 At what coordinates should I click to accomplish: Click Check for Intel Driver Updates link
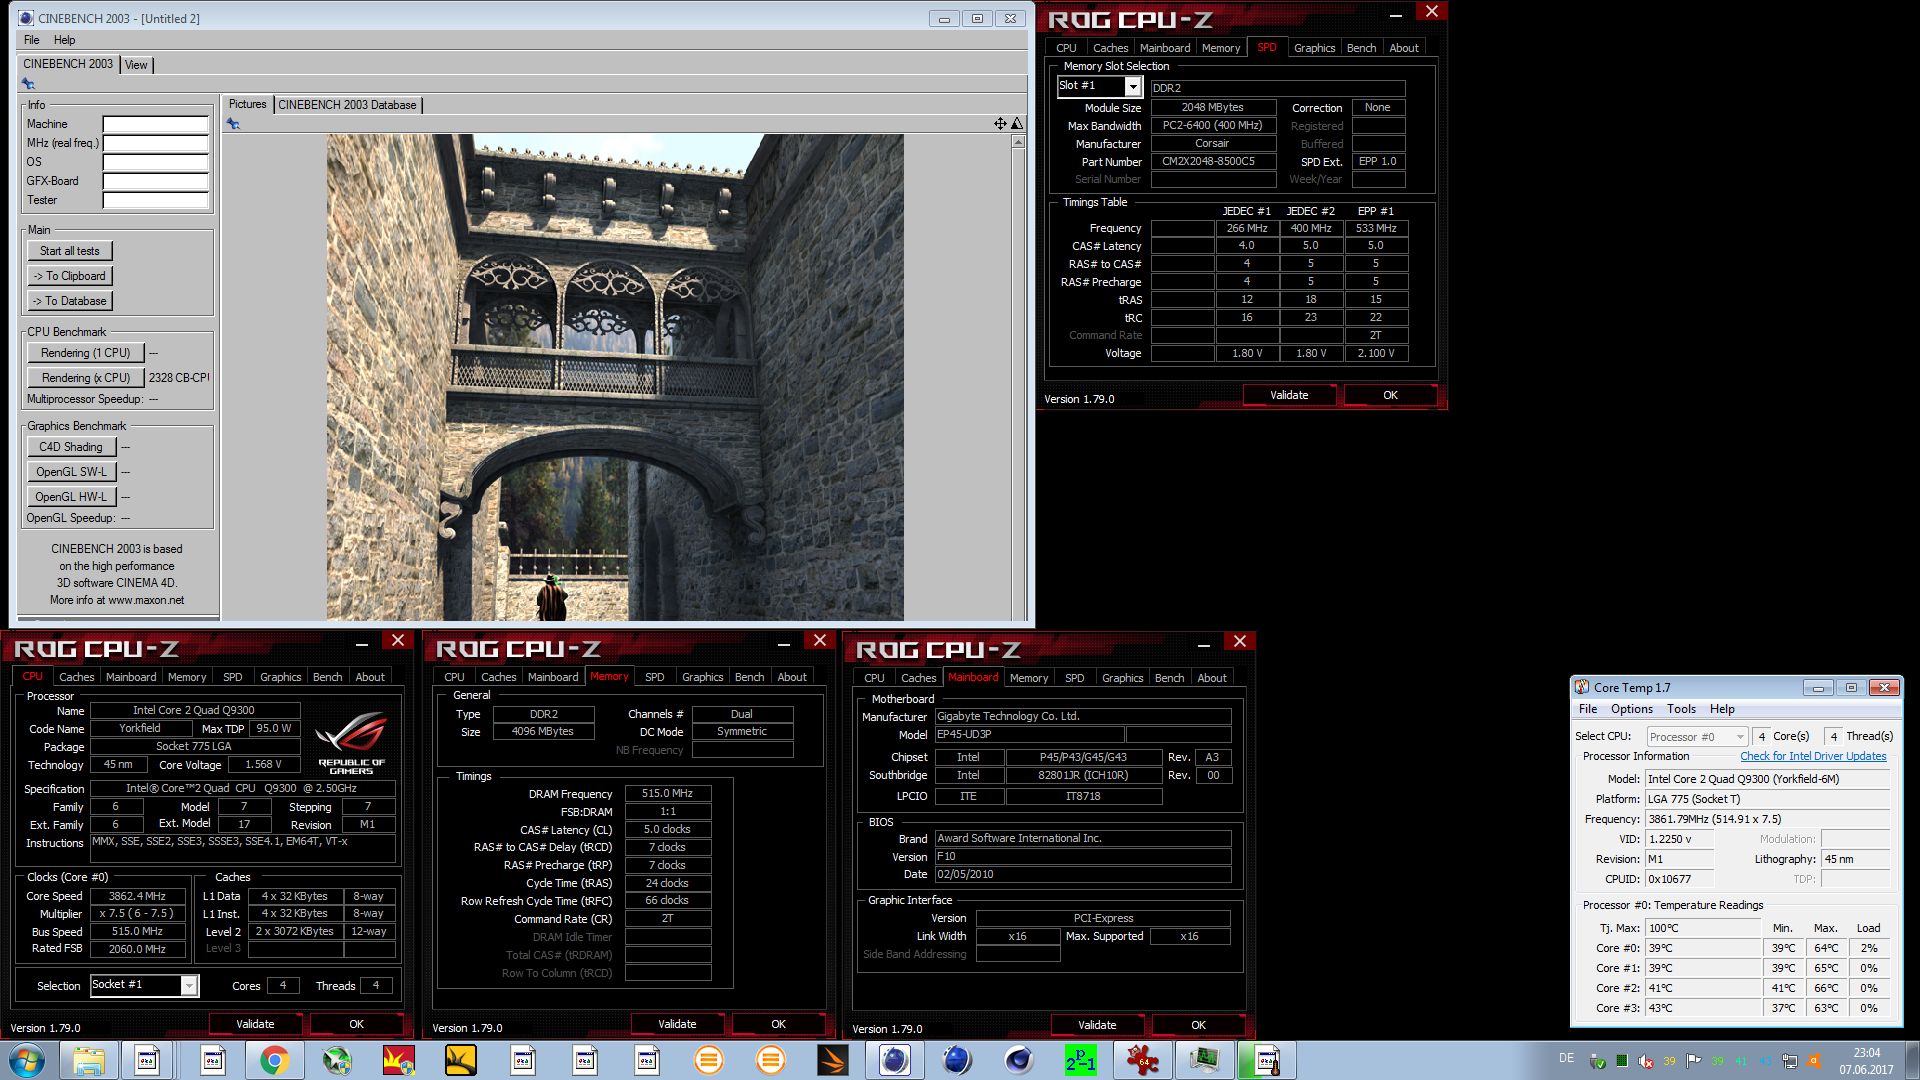1813,757
